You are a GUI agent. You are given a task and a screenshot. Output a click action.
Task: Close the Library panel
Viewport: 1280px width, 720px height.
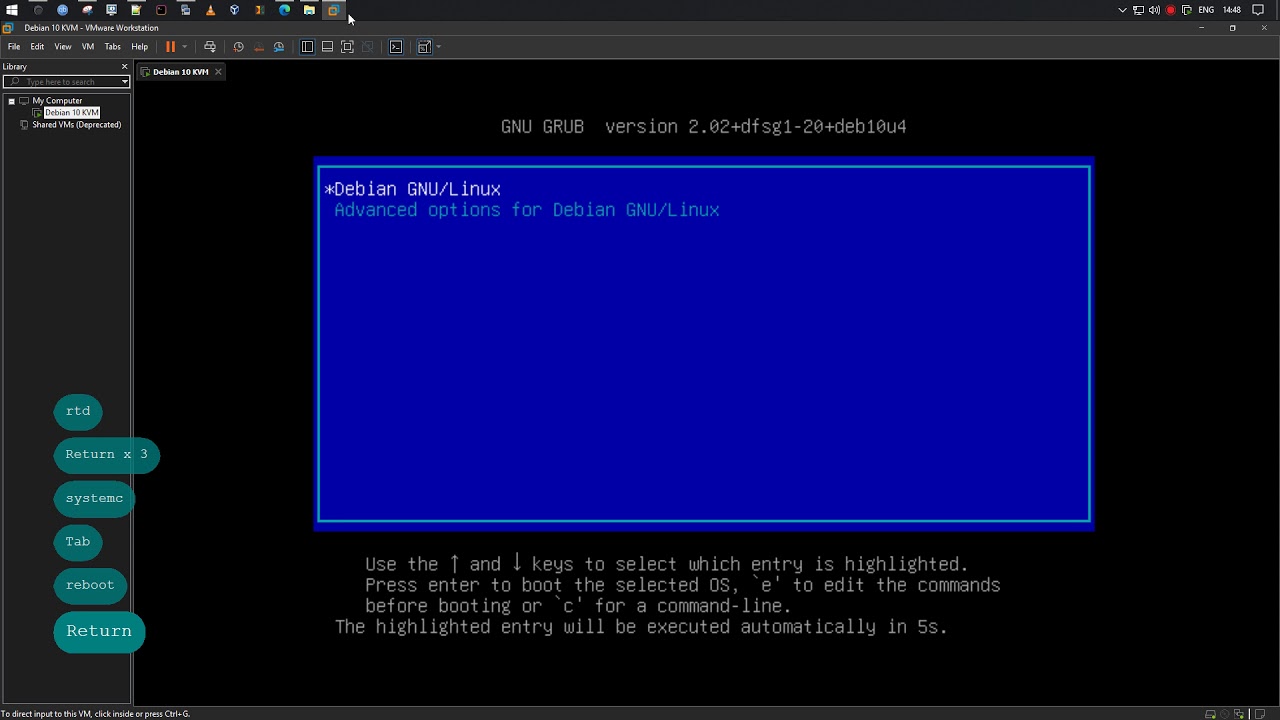click(x=124, y=67)
